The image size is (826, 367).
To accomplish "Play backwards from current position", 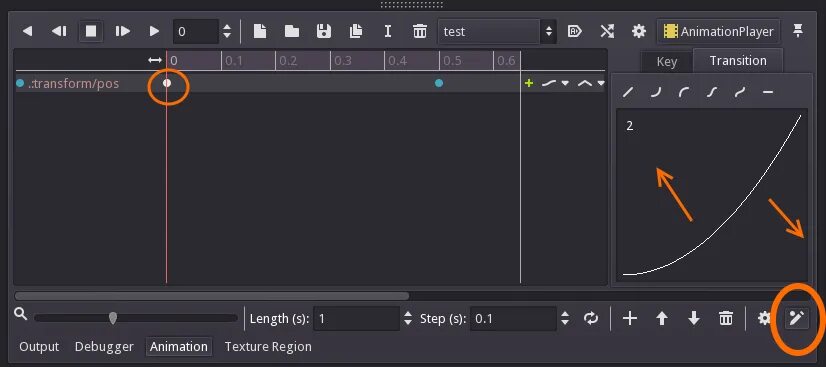I will [27, 32].
